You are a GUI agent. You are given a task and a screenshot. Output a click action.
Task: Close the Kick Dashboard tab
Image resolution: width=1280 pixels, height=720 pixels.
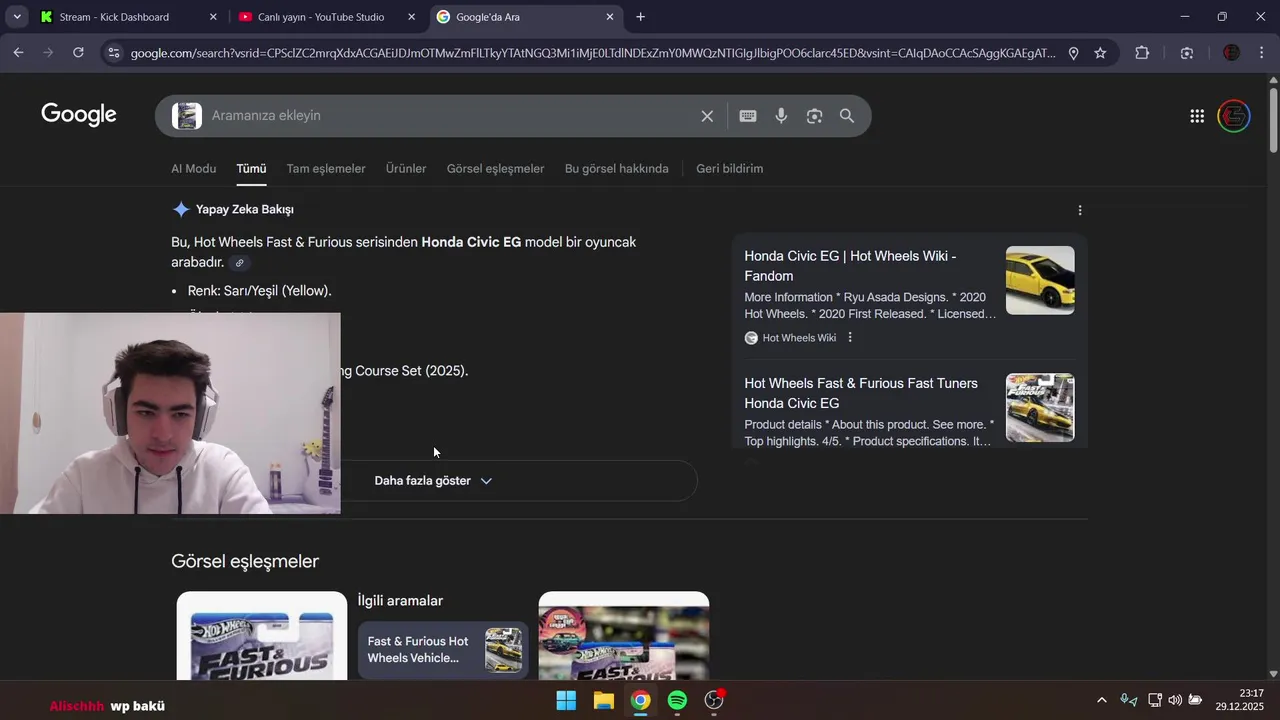(x=213, y=17)
